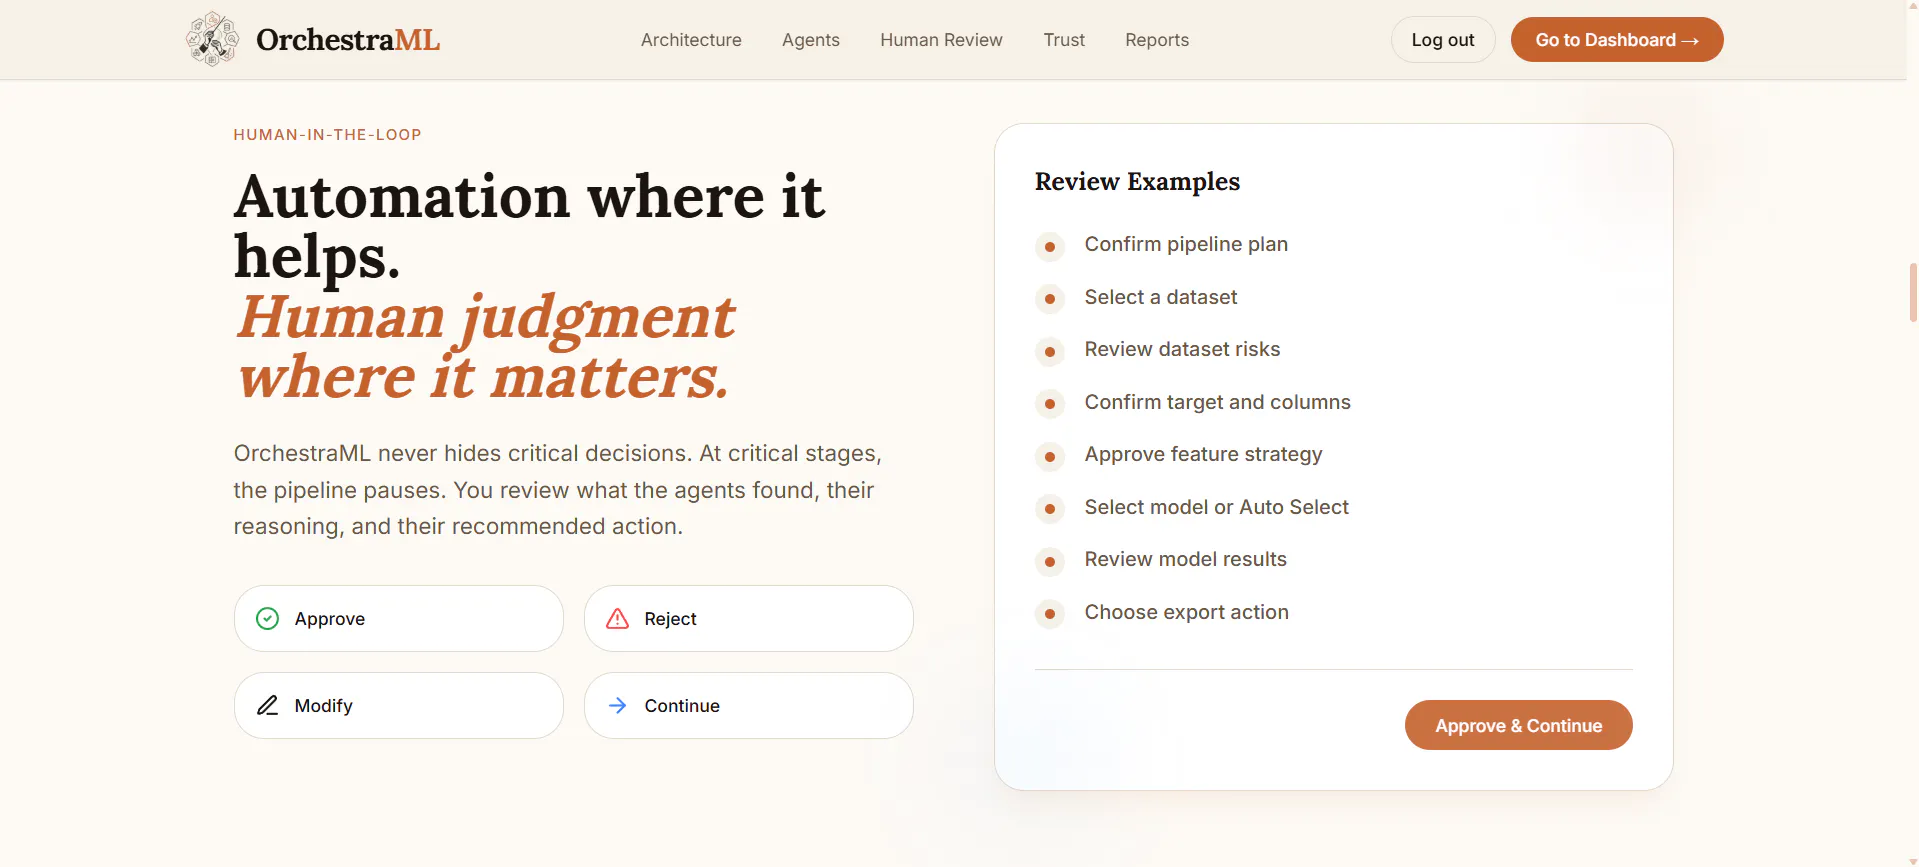
Task: Click the pencil icon on Modify
Action: pos(267,706)
